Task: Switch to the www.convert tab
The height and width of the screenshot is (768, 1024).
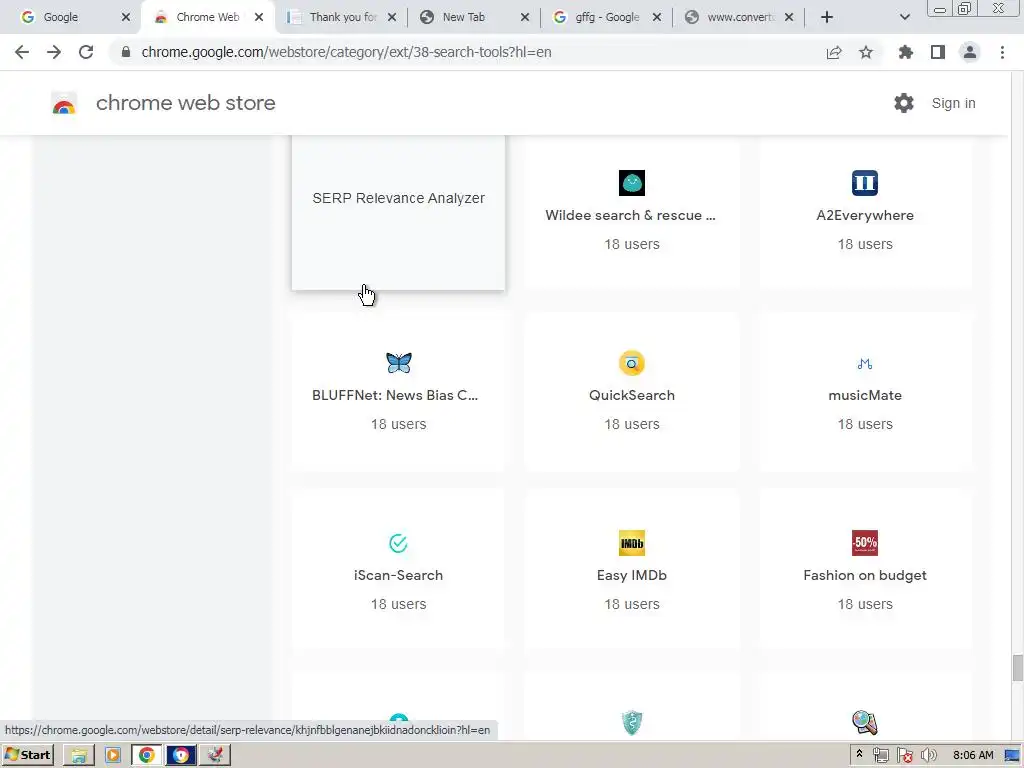Action: (740, 17)
